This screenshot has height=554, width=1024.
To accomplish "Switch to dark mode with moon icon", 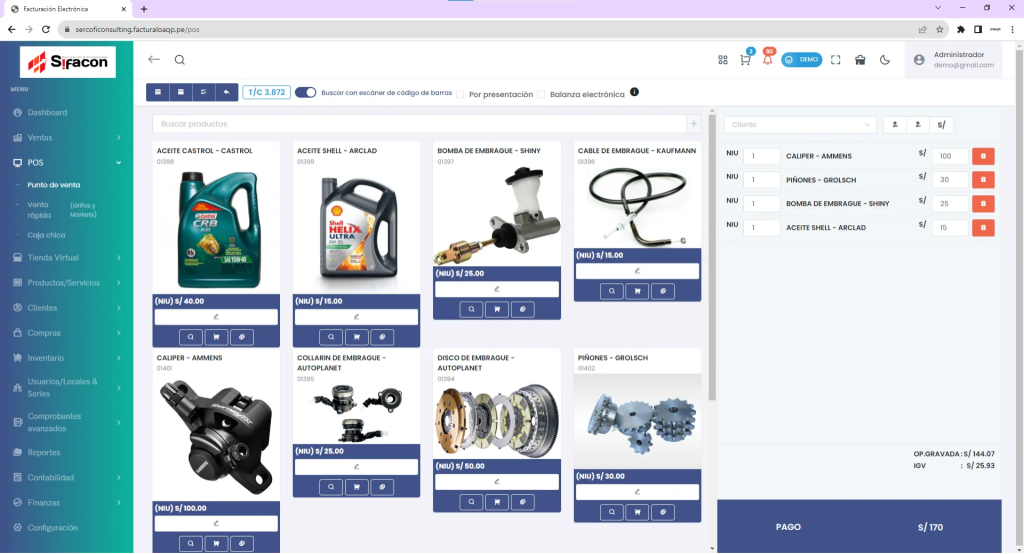I will pyautogui.click(x=885, y=60).
